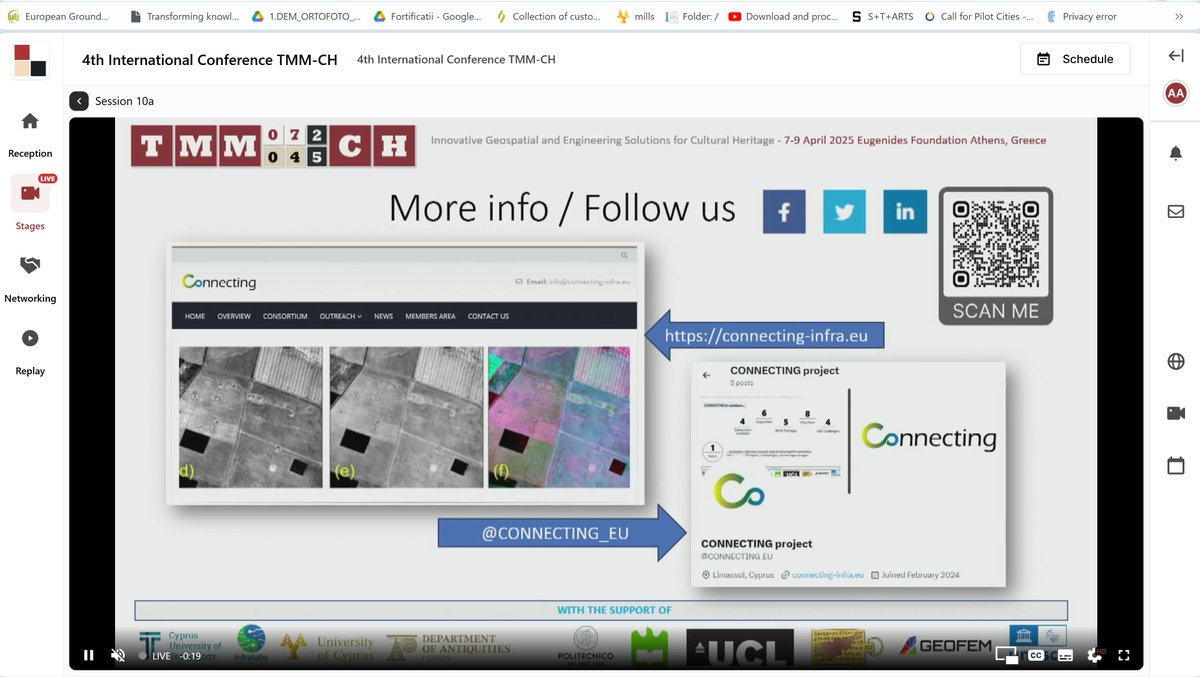Click OVERVIEW in website menu
This screenshot has width=1200, height=677.
pyautogui.click(x=234, y=316)
